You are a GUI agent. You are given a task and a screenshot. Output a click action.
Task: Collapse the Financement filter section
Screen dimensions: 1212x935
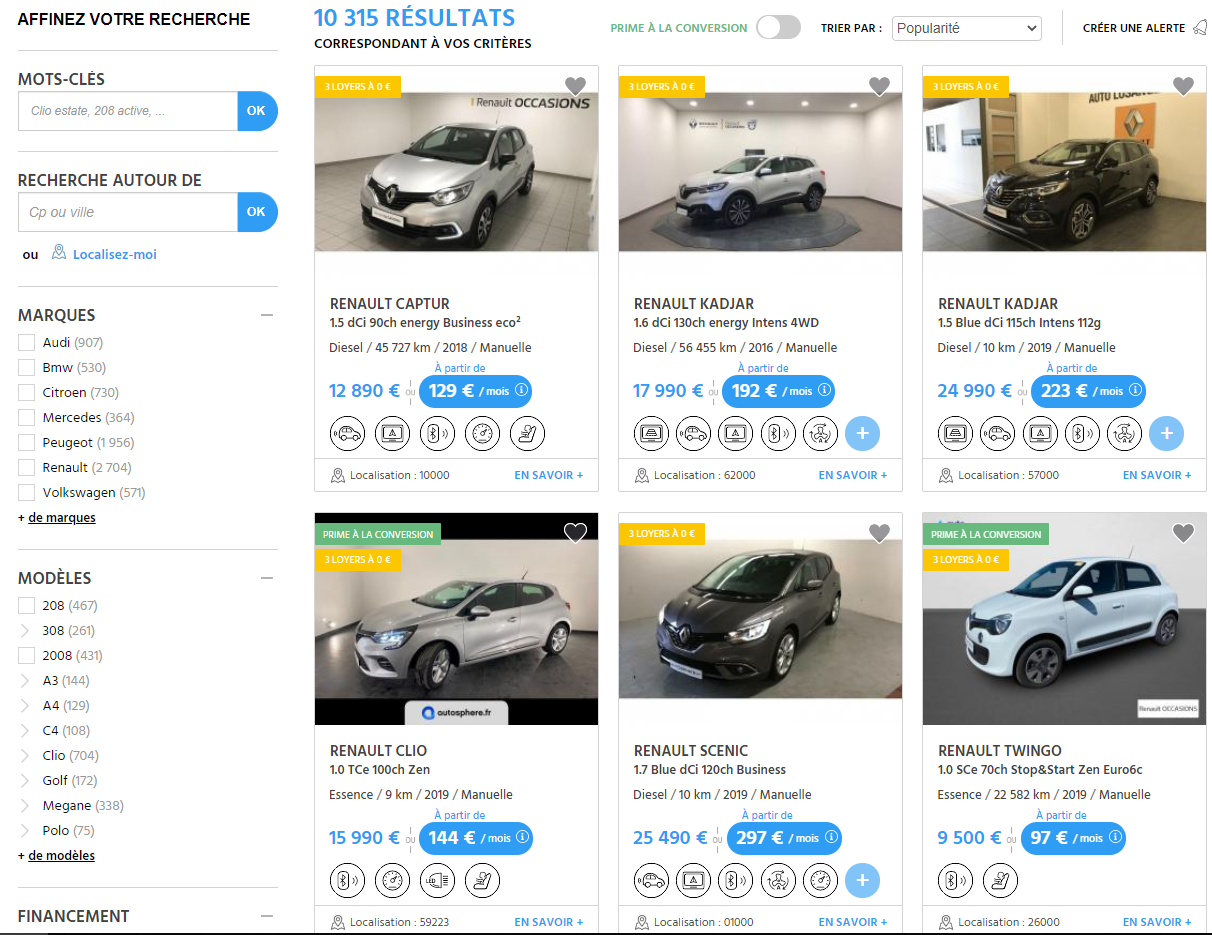tap(267, 916)
